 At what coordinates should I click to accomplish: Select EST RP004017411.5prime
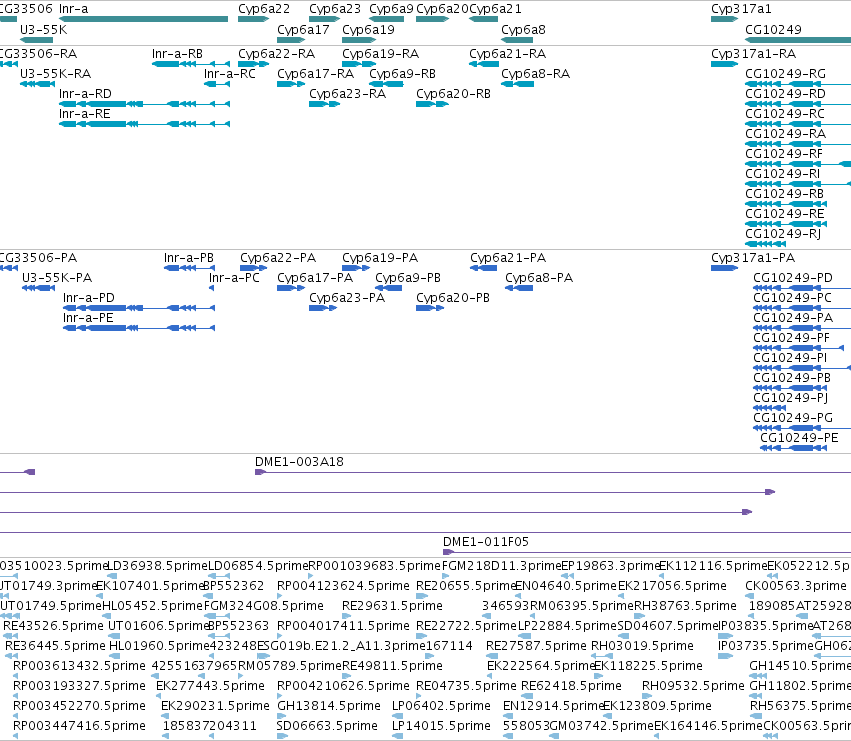pos(280,636)
